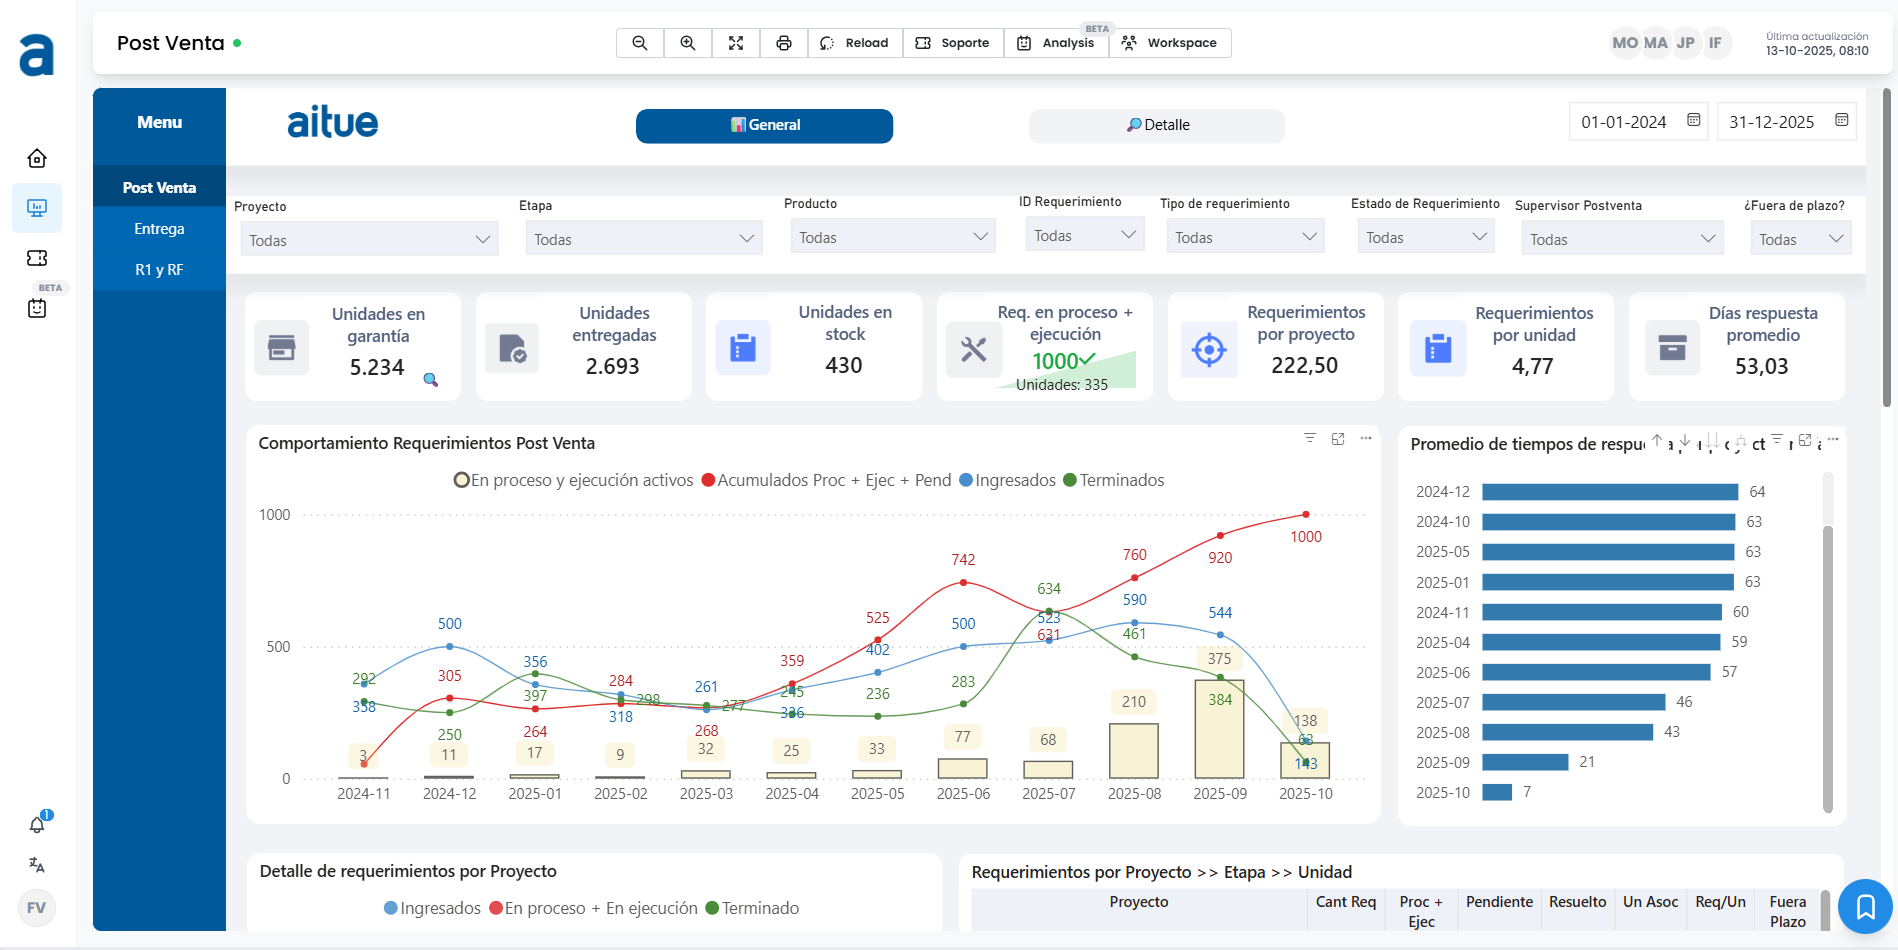Open the home icon in left sidebar
This screenshot has width=1898, height=950.
point(37,159)
